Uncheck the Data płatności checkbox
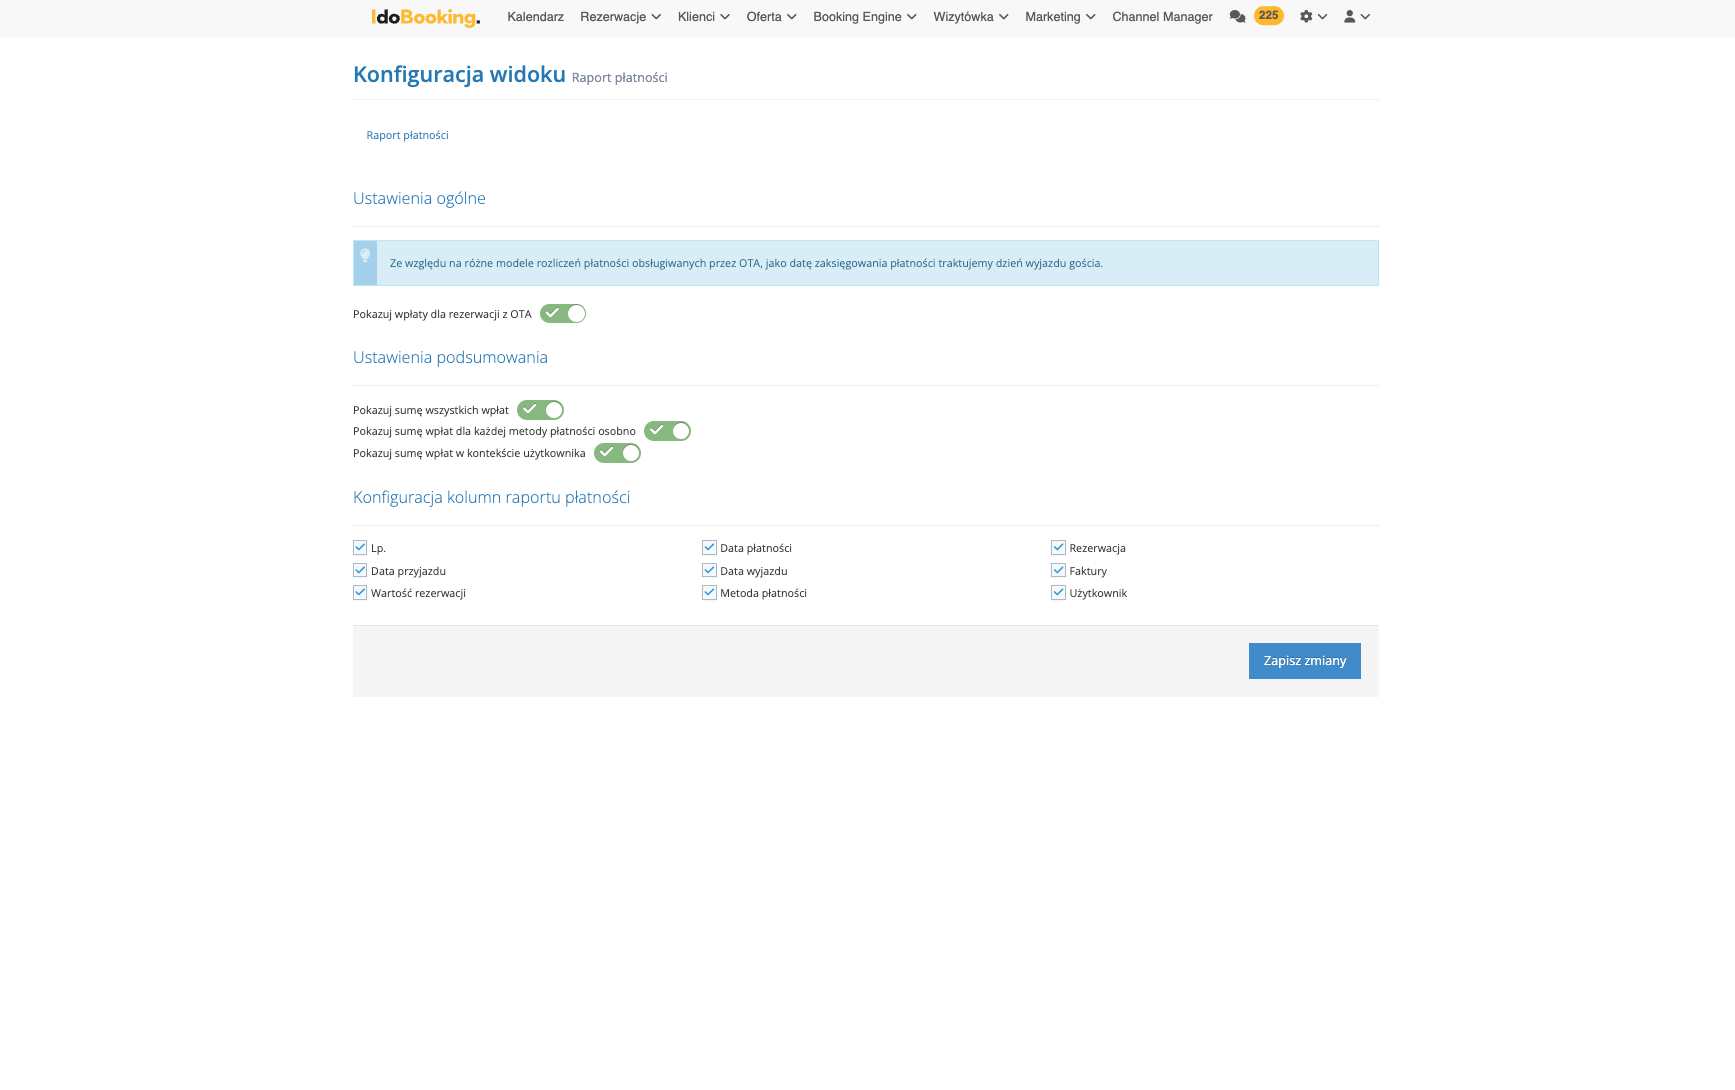The image size is (1735, 1090). (709, 548)
